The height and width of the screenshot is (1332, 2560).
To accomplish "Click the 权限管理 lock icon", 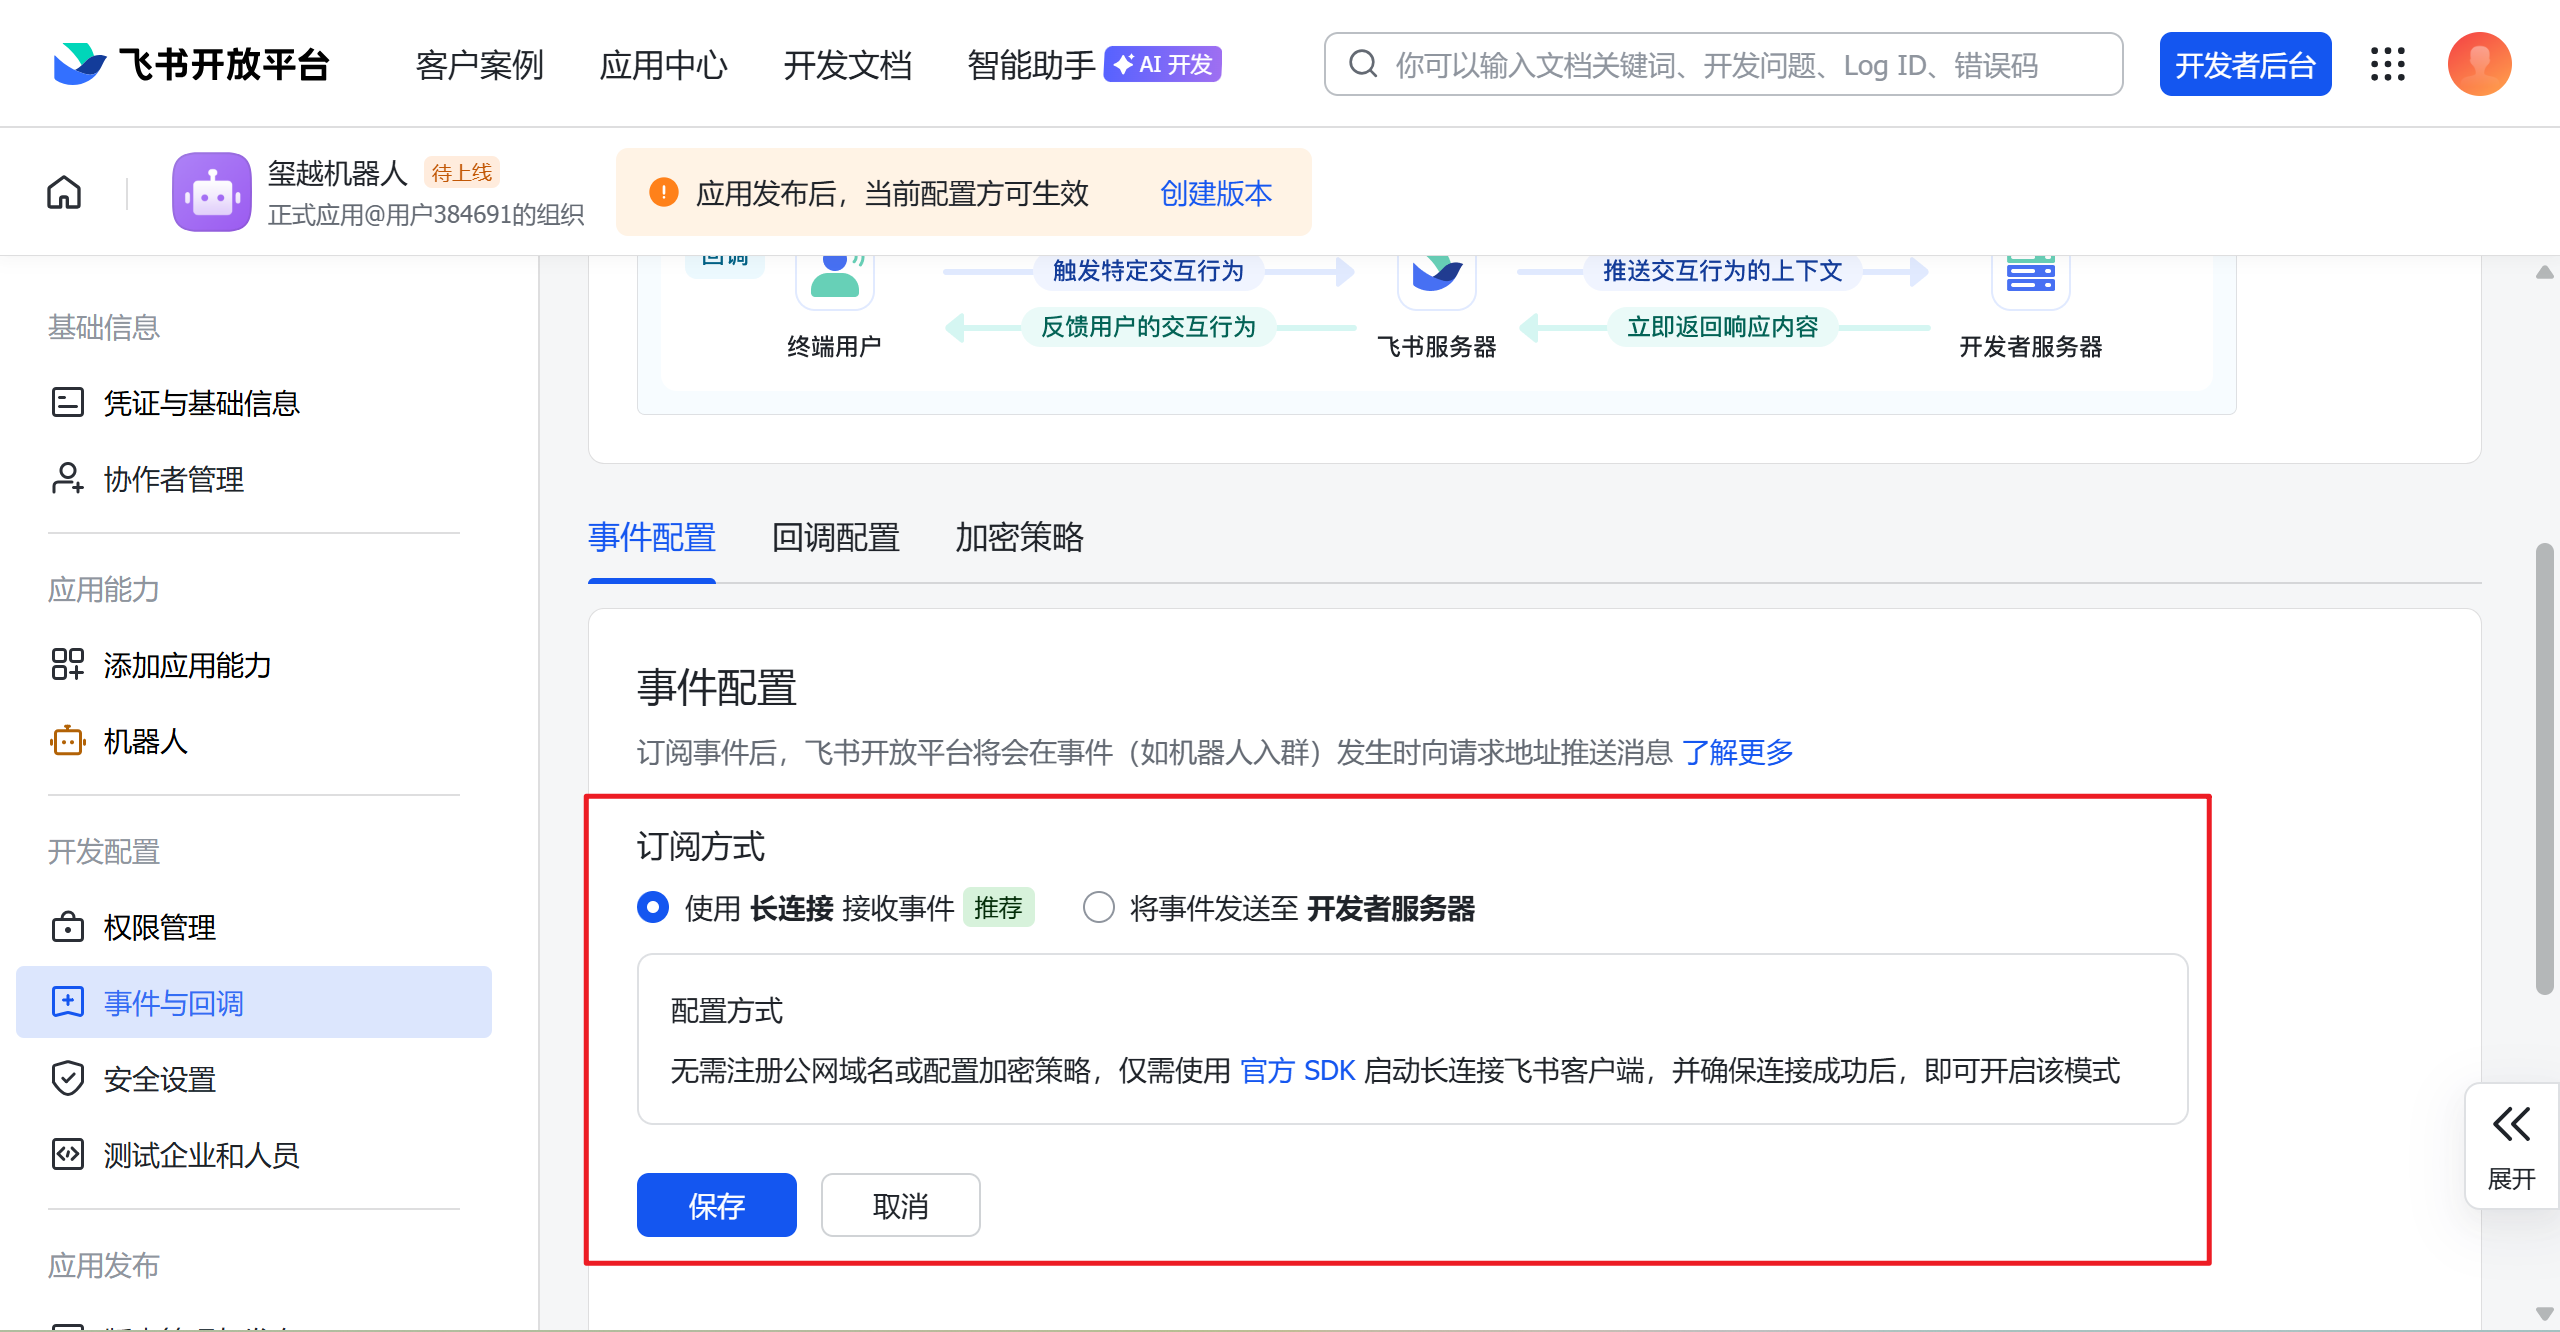I will pyautogui.click(x=67, y=927).
